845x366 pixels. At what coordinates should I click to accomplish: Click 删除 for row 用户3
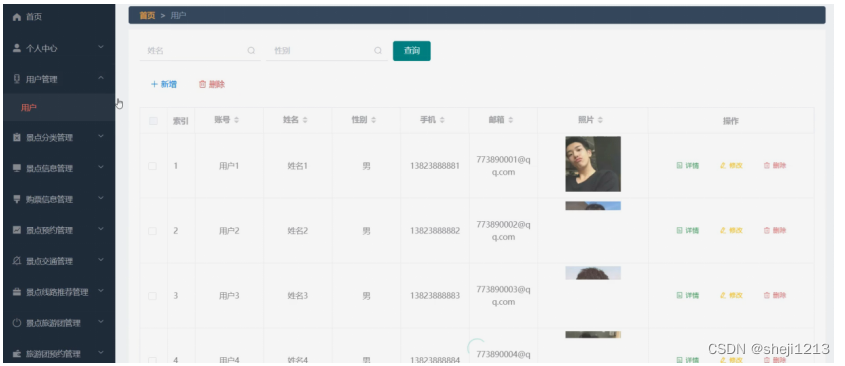tap(775, 296)
